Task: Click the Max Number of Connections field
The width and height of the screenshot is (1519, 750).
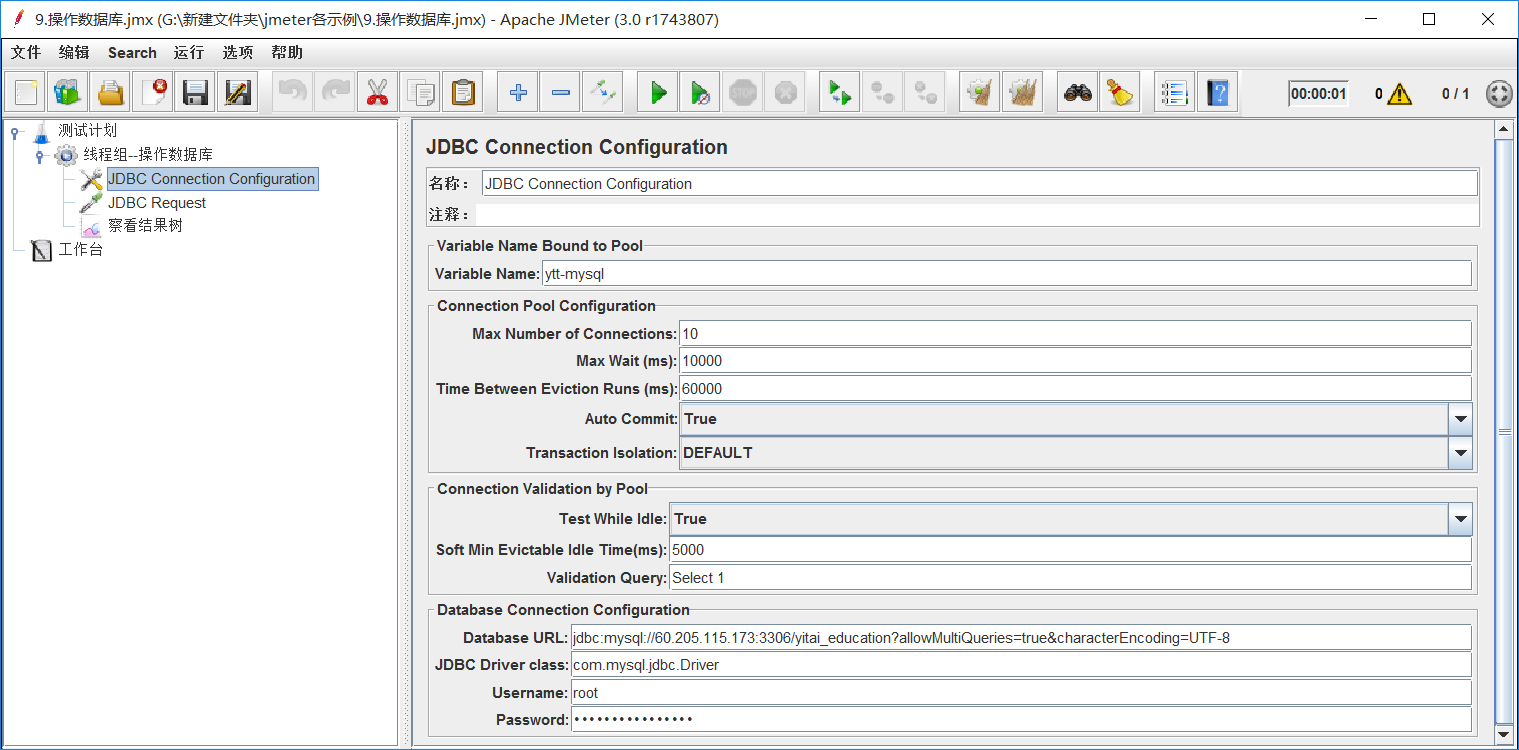Action: [1075, 333]
